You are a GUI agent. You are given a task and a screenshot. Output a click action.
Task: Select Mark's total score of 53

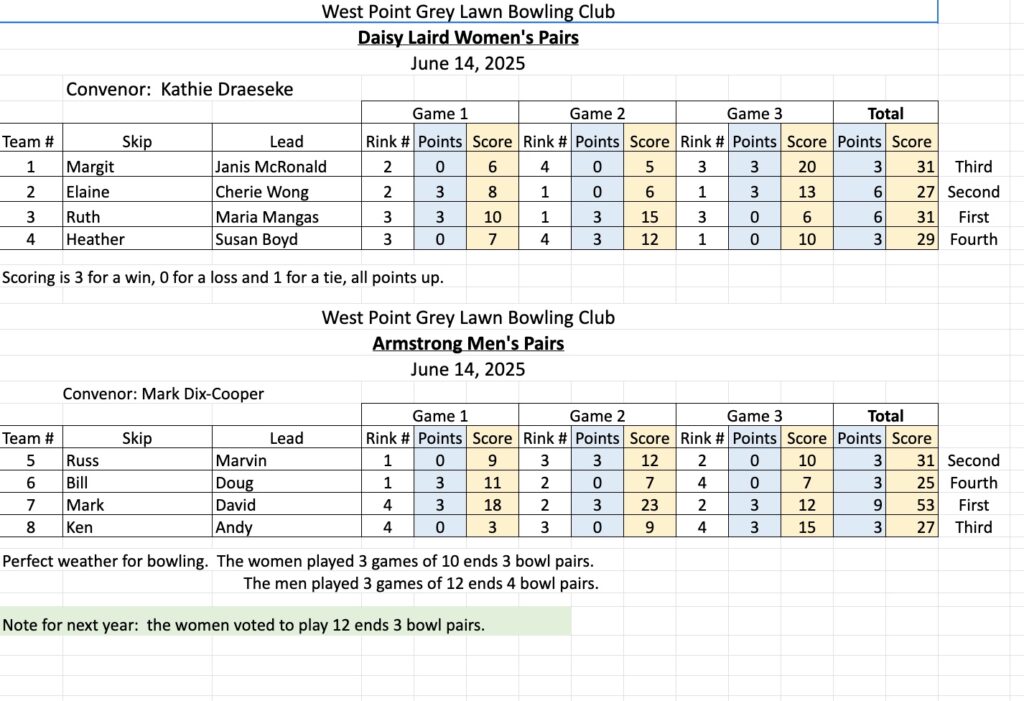pos(912,505)
